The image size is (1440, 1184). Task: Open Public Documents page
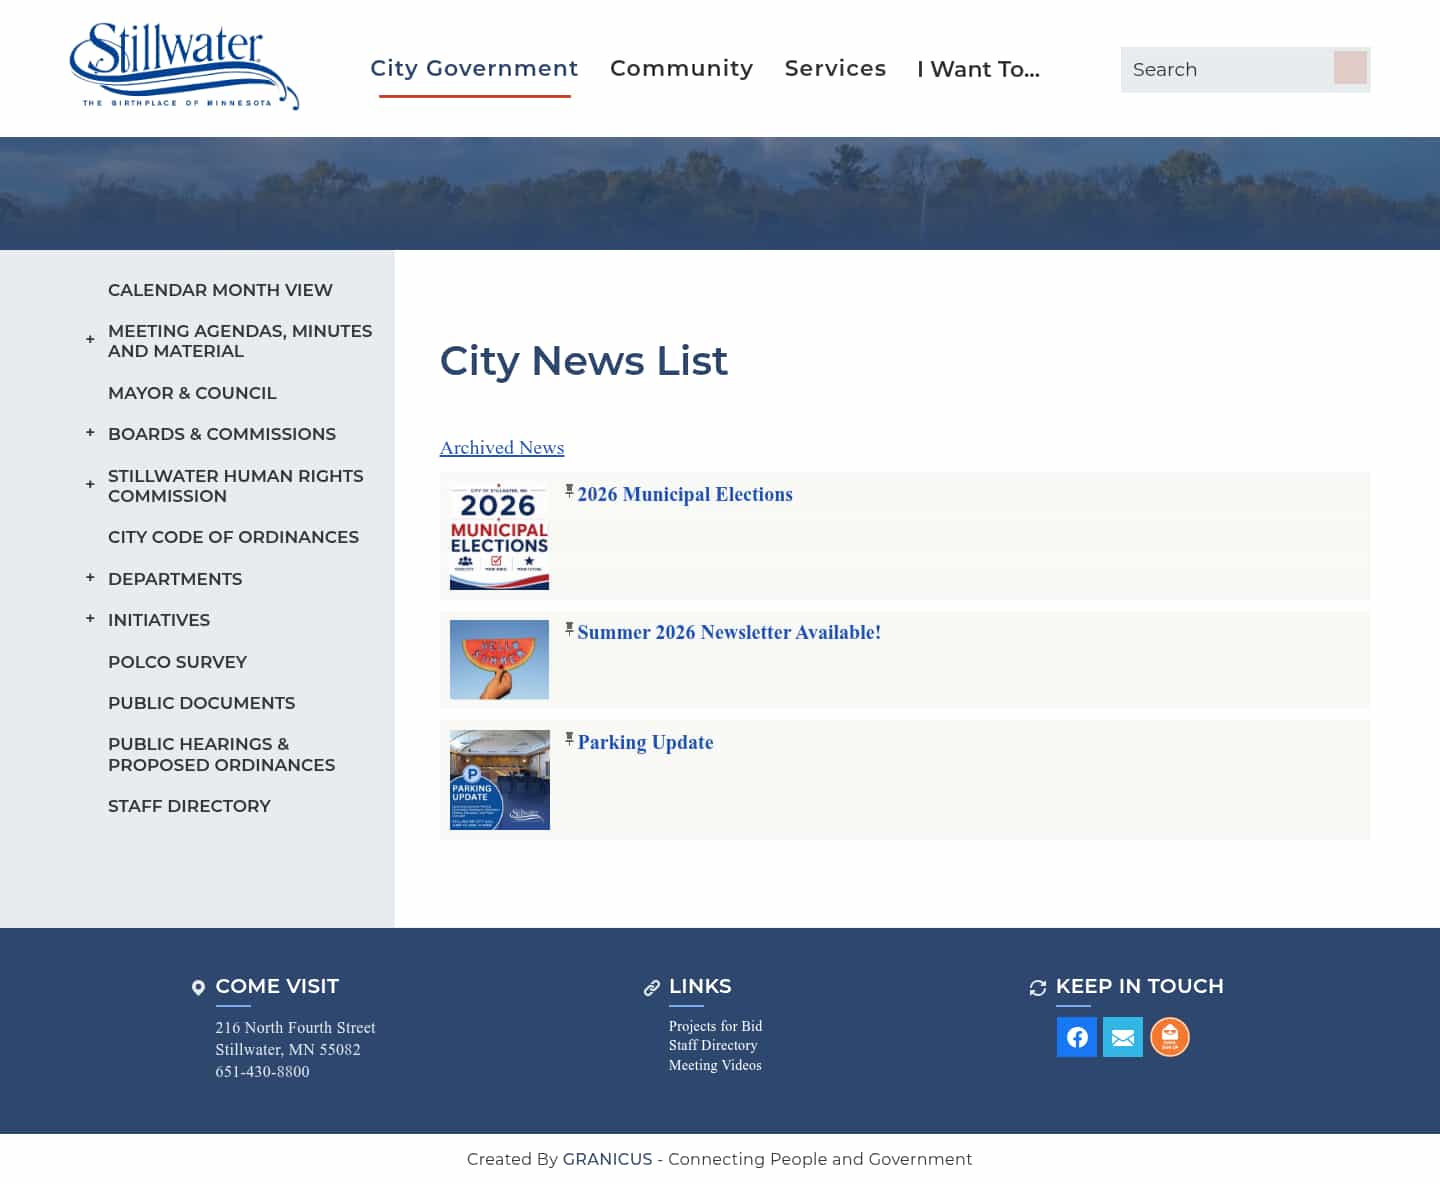(201, 703)
